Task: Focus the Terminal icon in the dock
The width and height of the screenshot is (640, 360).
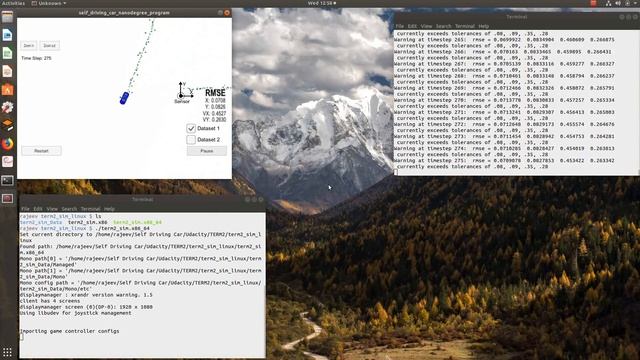Action: click(x=7, y=180)
